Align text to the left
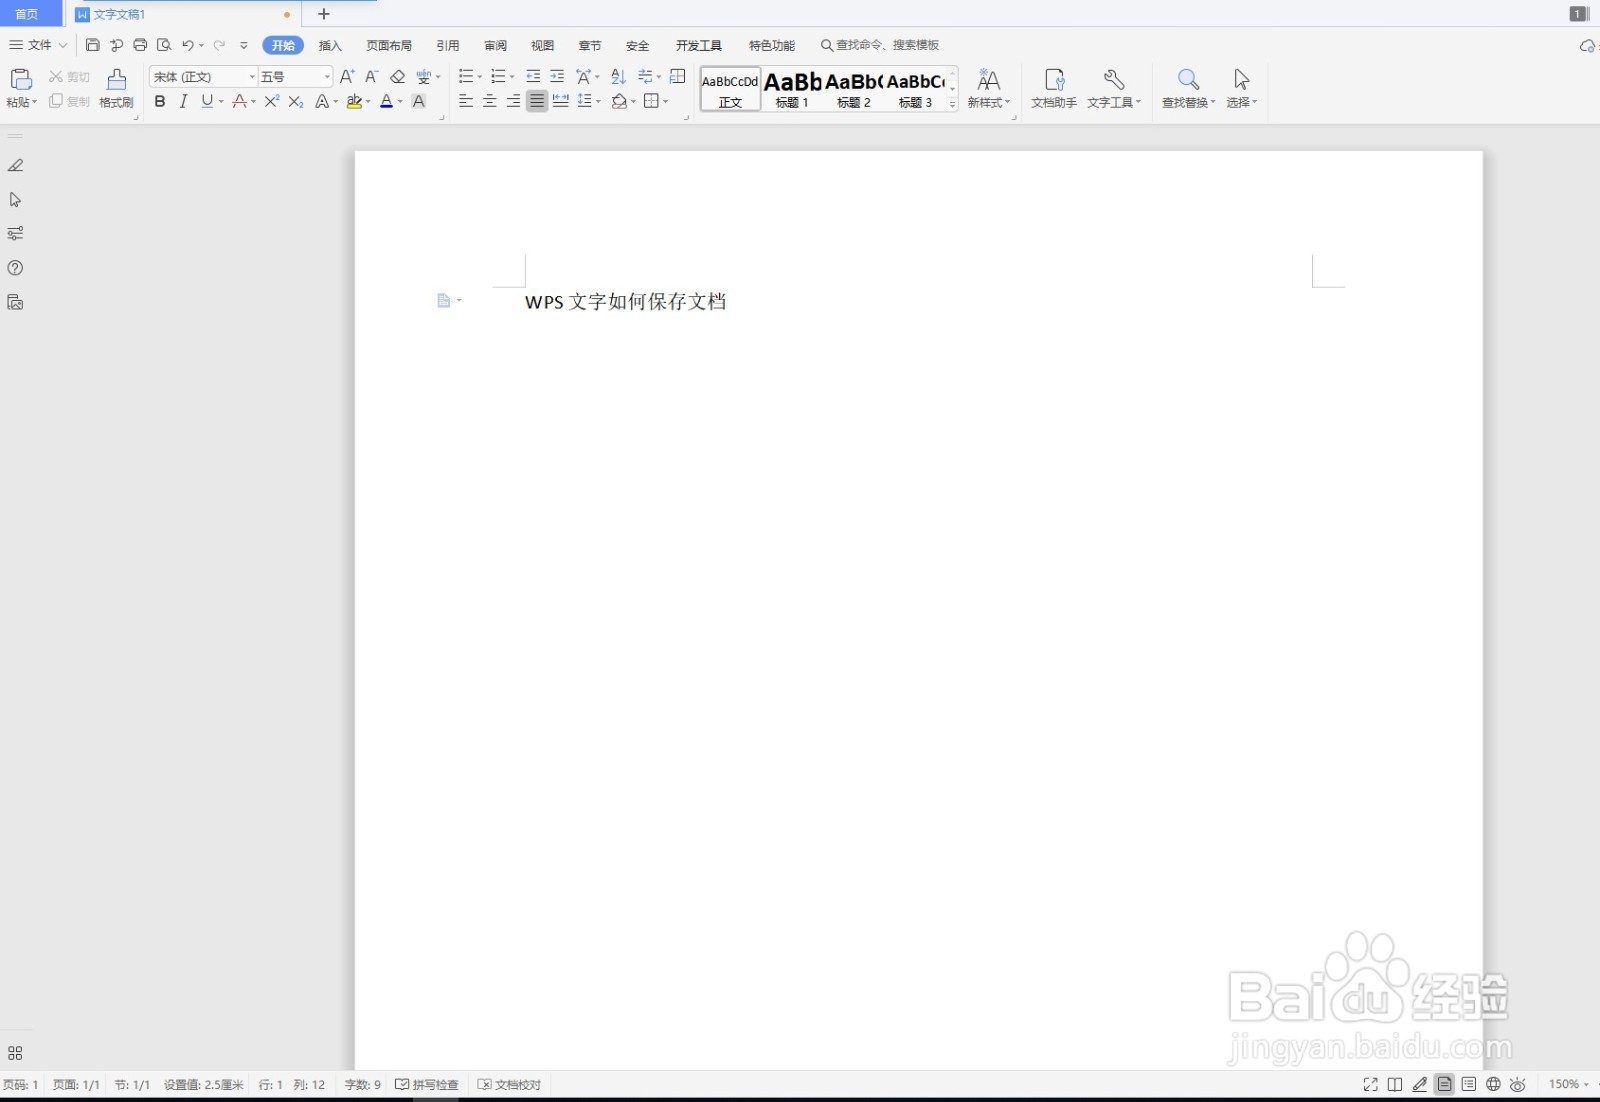The image size is (1600, 1102). [466, 101]
